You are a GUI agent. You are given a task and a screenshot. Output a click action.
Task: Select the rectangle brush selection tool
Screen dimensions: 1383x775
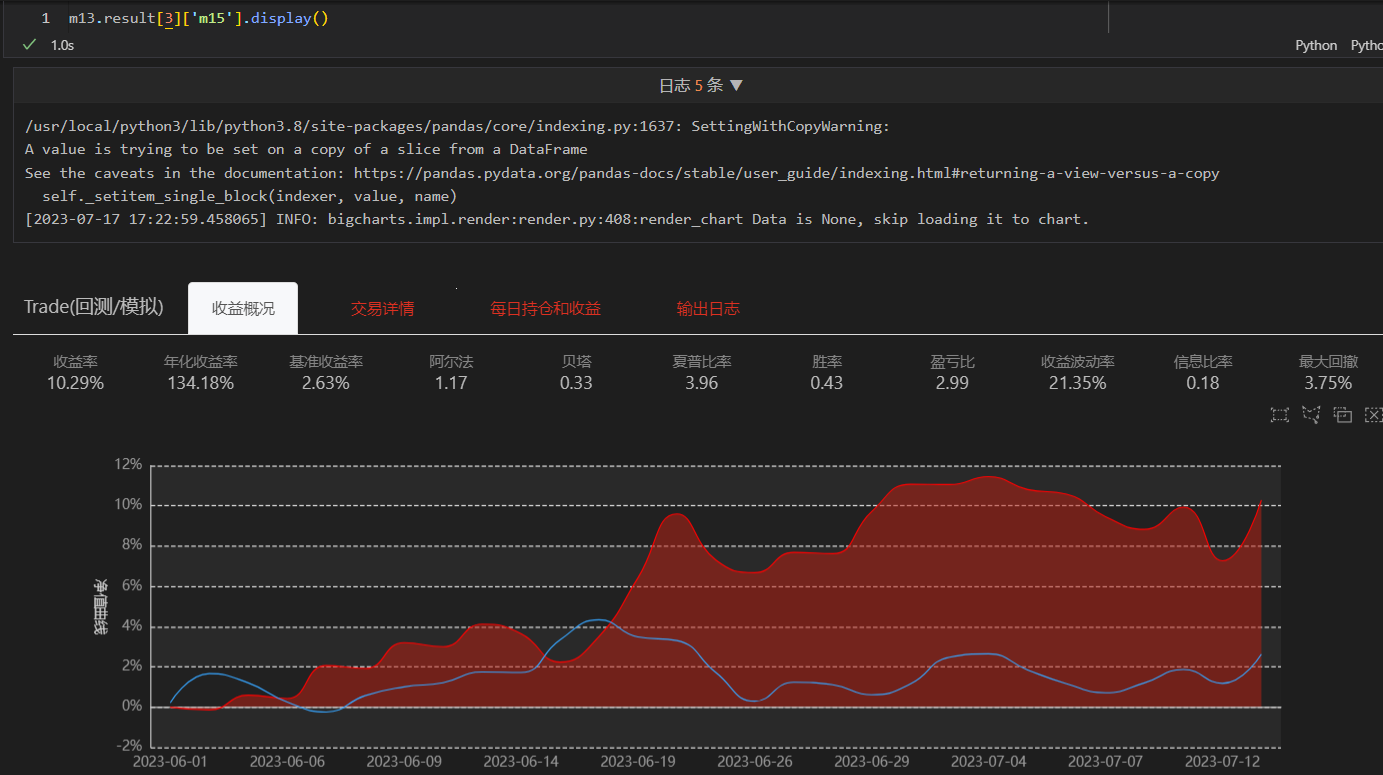[1279, 415]
